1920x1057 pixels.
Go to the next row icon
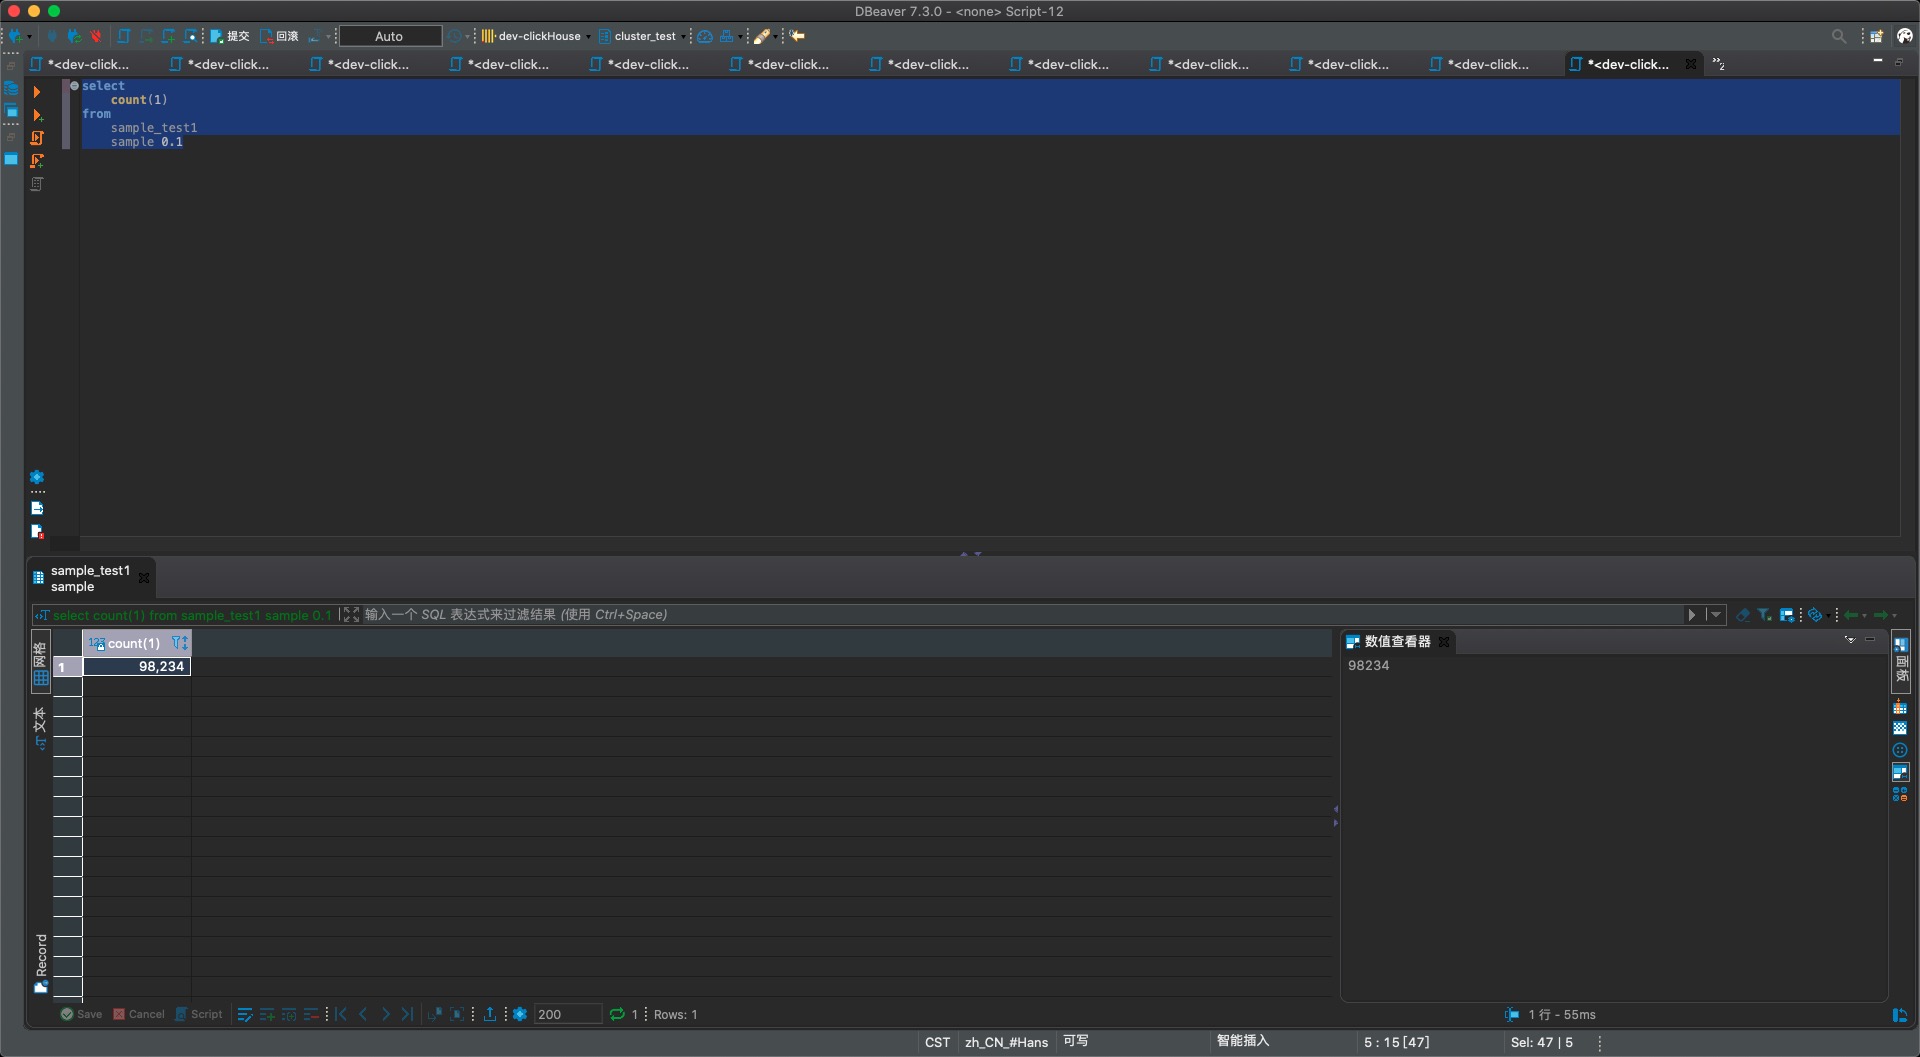tap(385, 1014)
